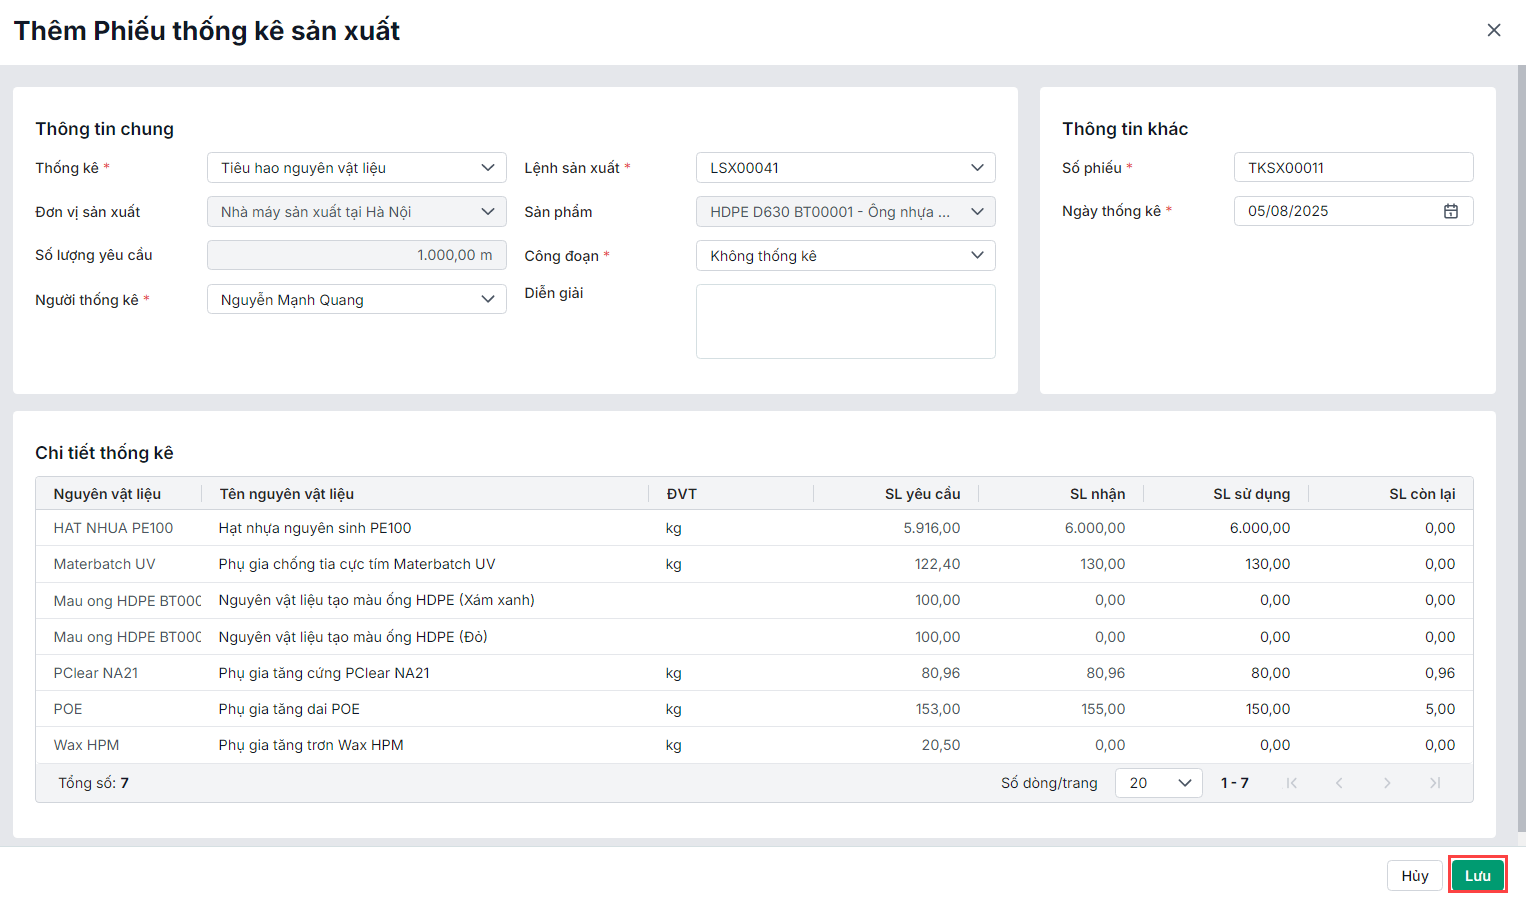Close the Thêm Phiếu thống kê dialog

click(1494, 30)
